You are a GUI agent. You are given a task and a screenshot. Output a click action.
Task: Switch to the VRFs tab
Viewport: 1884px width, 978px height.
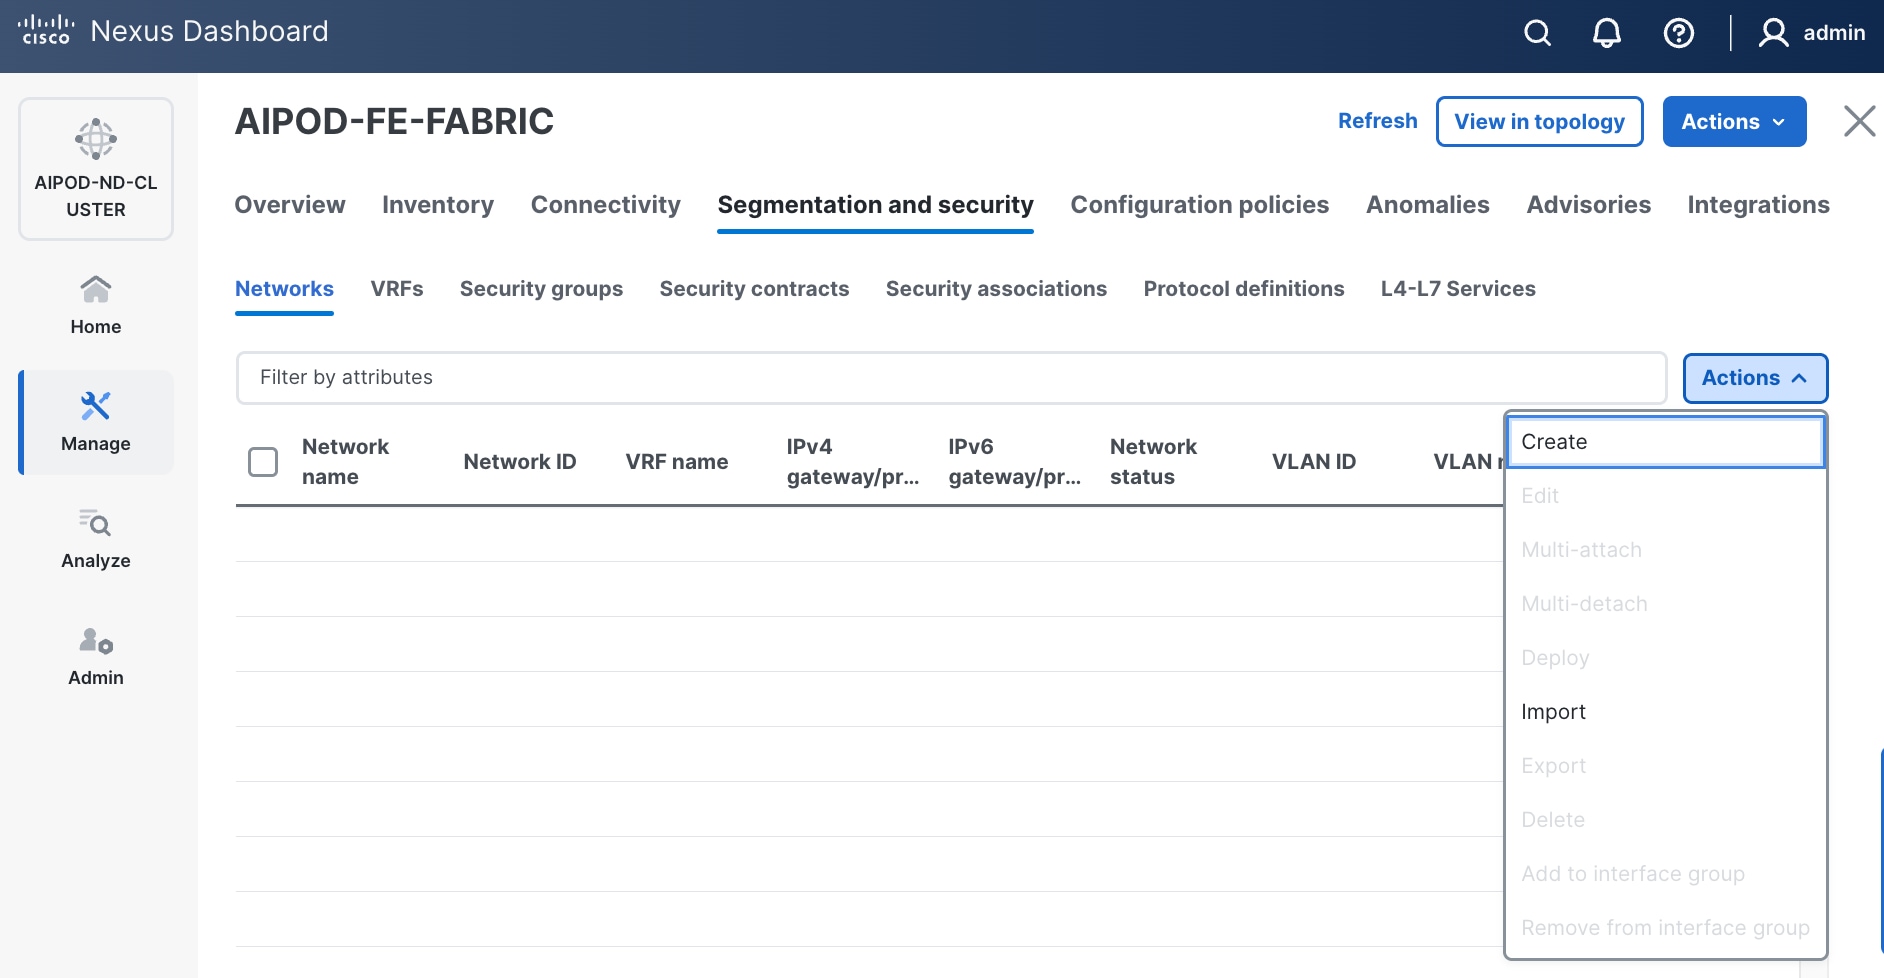pos(396,289)
